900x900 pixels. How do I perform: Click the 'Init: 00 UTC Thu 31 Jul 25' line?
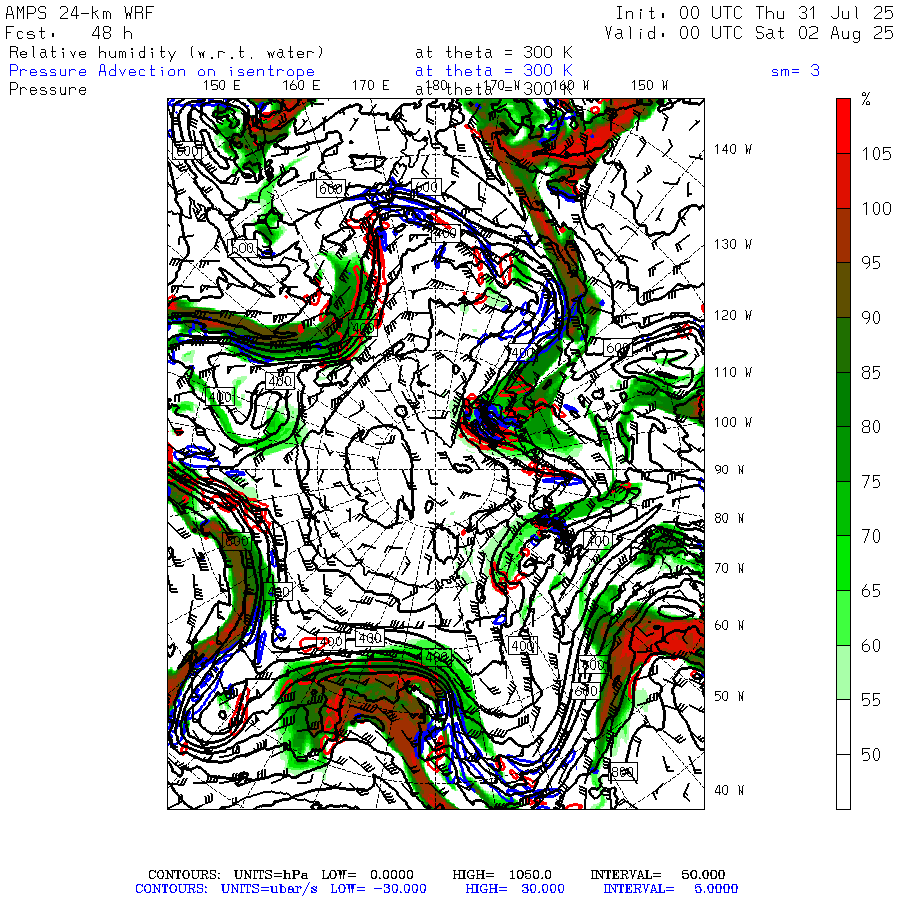point(754,13)
